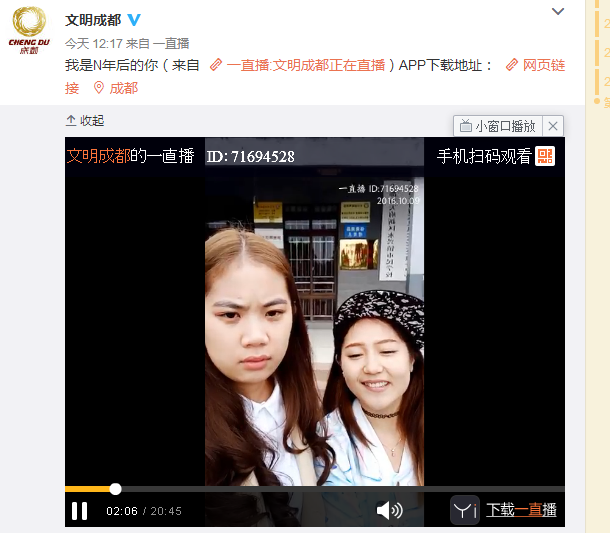Collapse the video with 收起
The image size is (610, 533).
coord(85,121)
